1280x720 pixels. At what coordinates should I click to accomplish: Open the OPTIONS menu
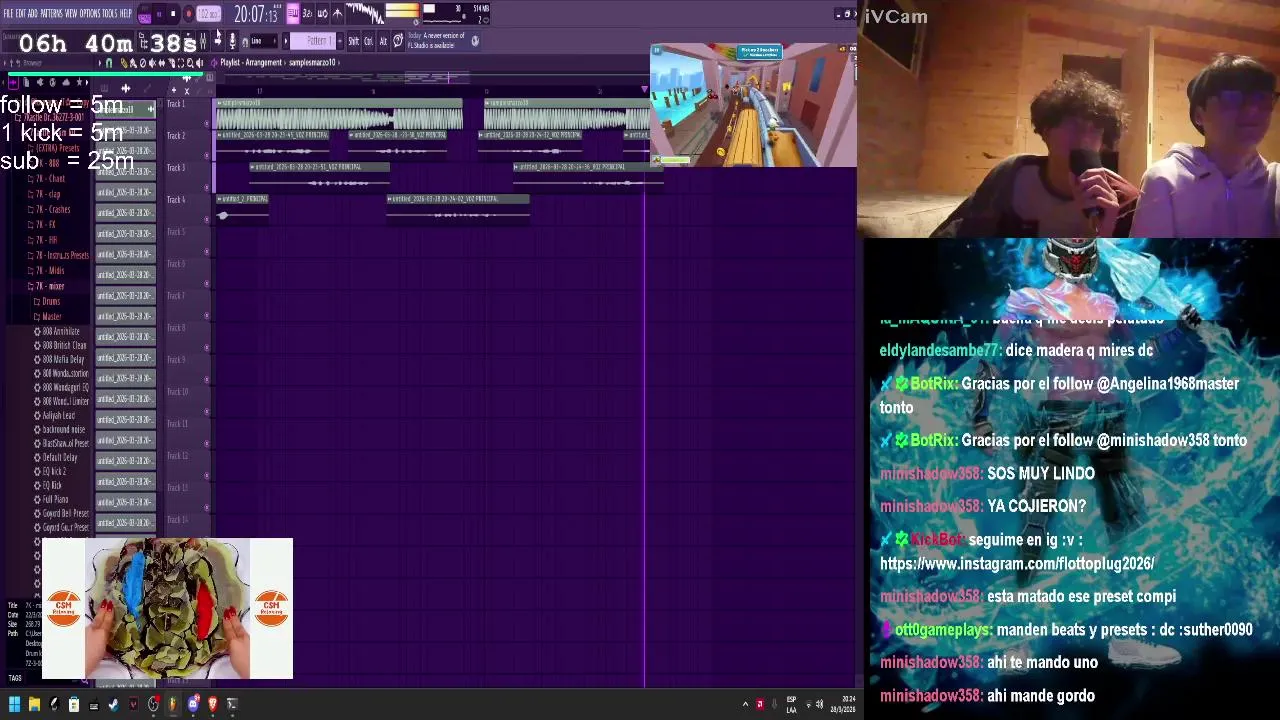tap(90, 13)
